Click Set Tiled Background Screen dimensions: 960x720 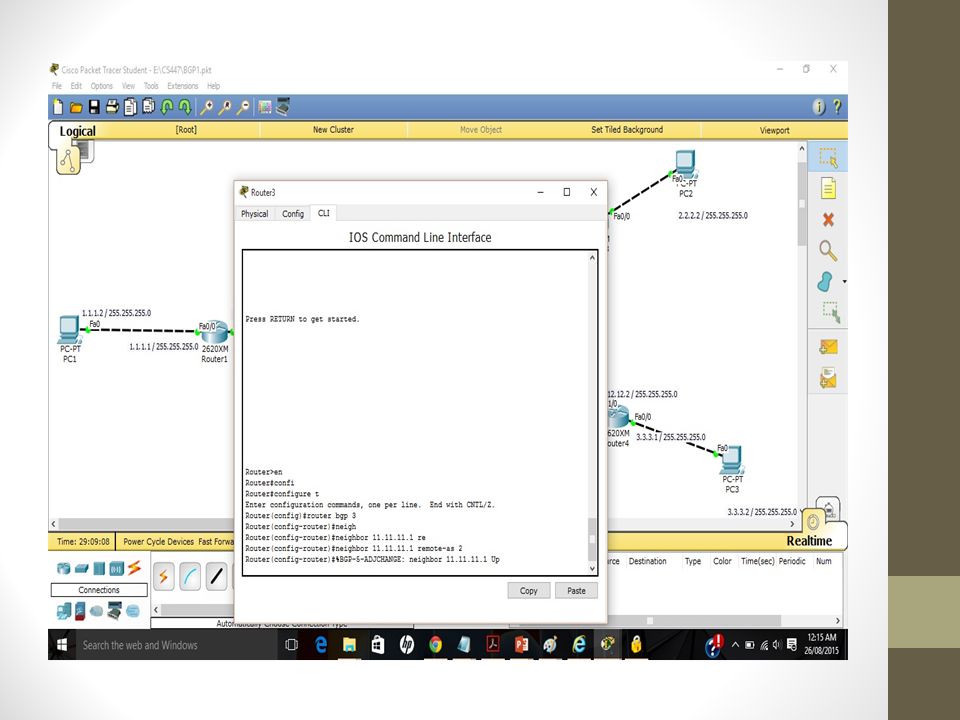pos(627,130)
